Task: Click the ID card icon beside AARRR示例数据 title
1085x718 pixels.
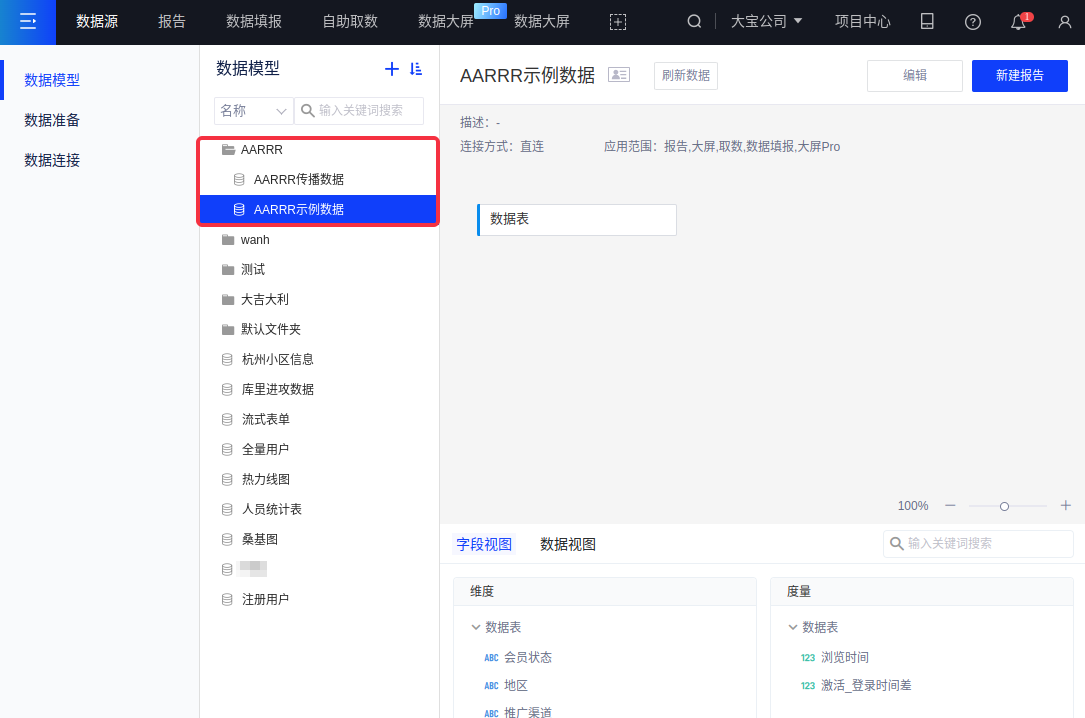Action: [619, 75]
